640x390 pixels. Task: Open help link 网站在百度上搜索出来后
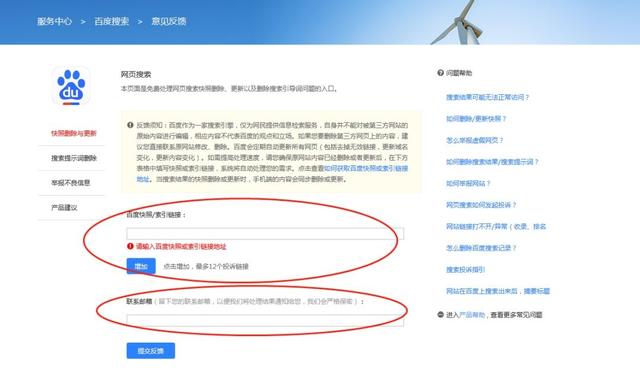498,291
